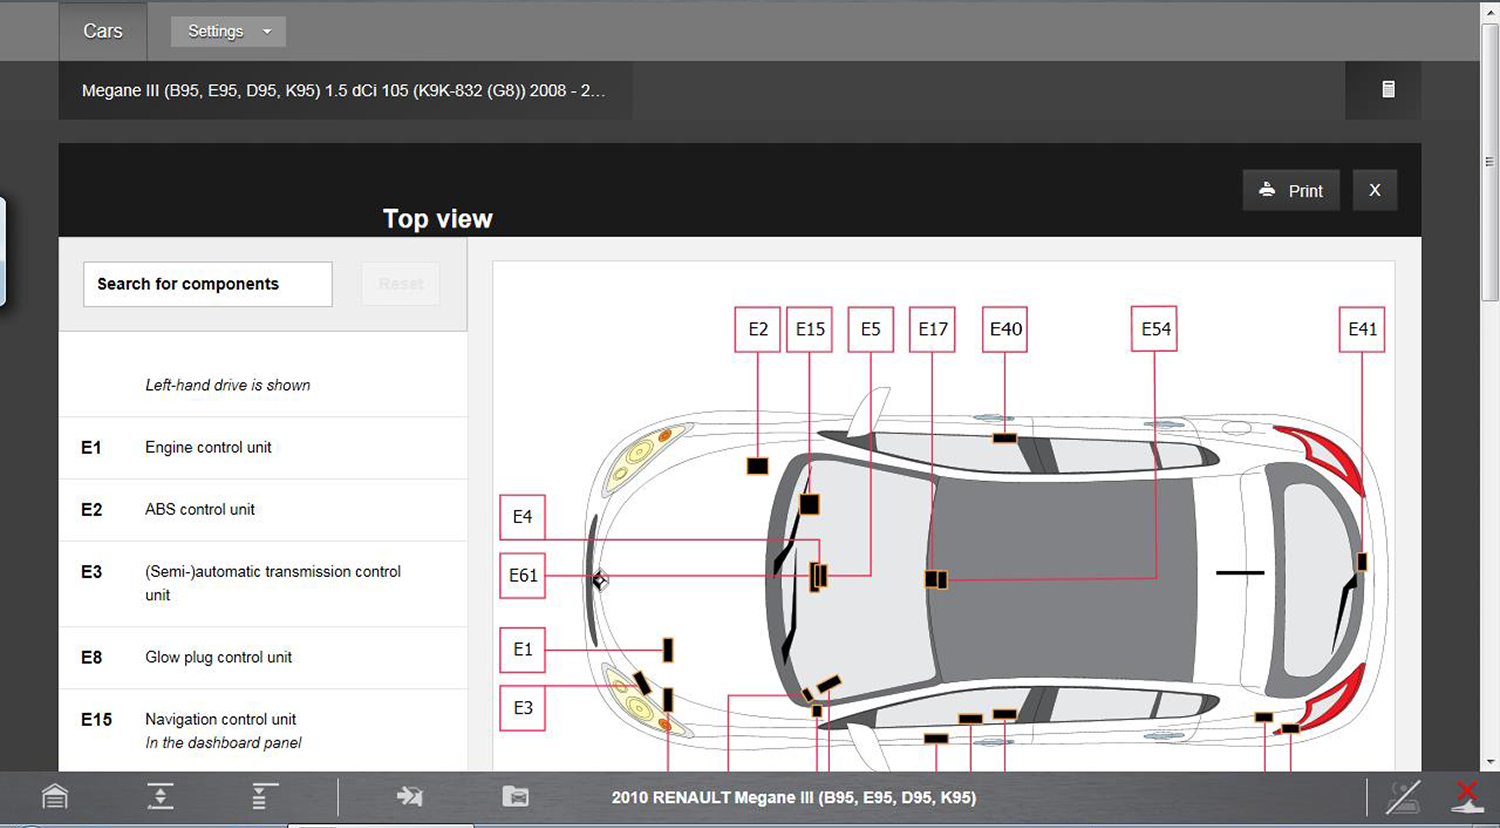Screen dimensions: 1500x828
Task: Click the red X icon in bottom toolbar
Action: [1466, 797]
